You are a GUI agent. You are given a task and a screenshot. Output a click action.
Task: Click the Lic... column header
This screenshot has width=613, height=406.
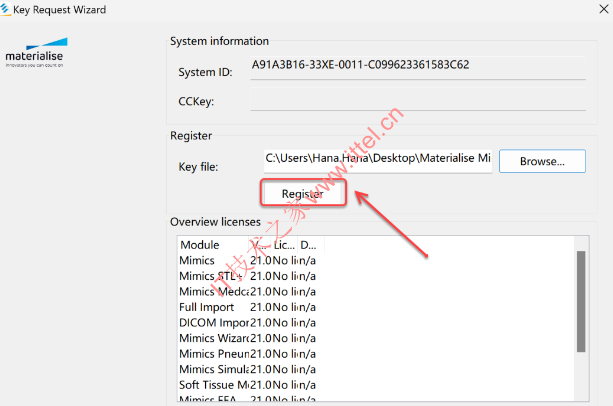pos(284,245)
